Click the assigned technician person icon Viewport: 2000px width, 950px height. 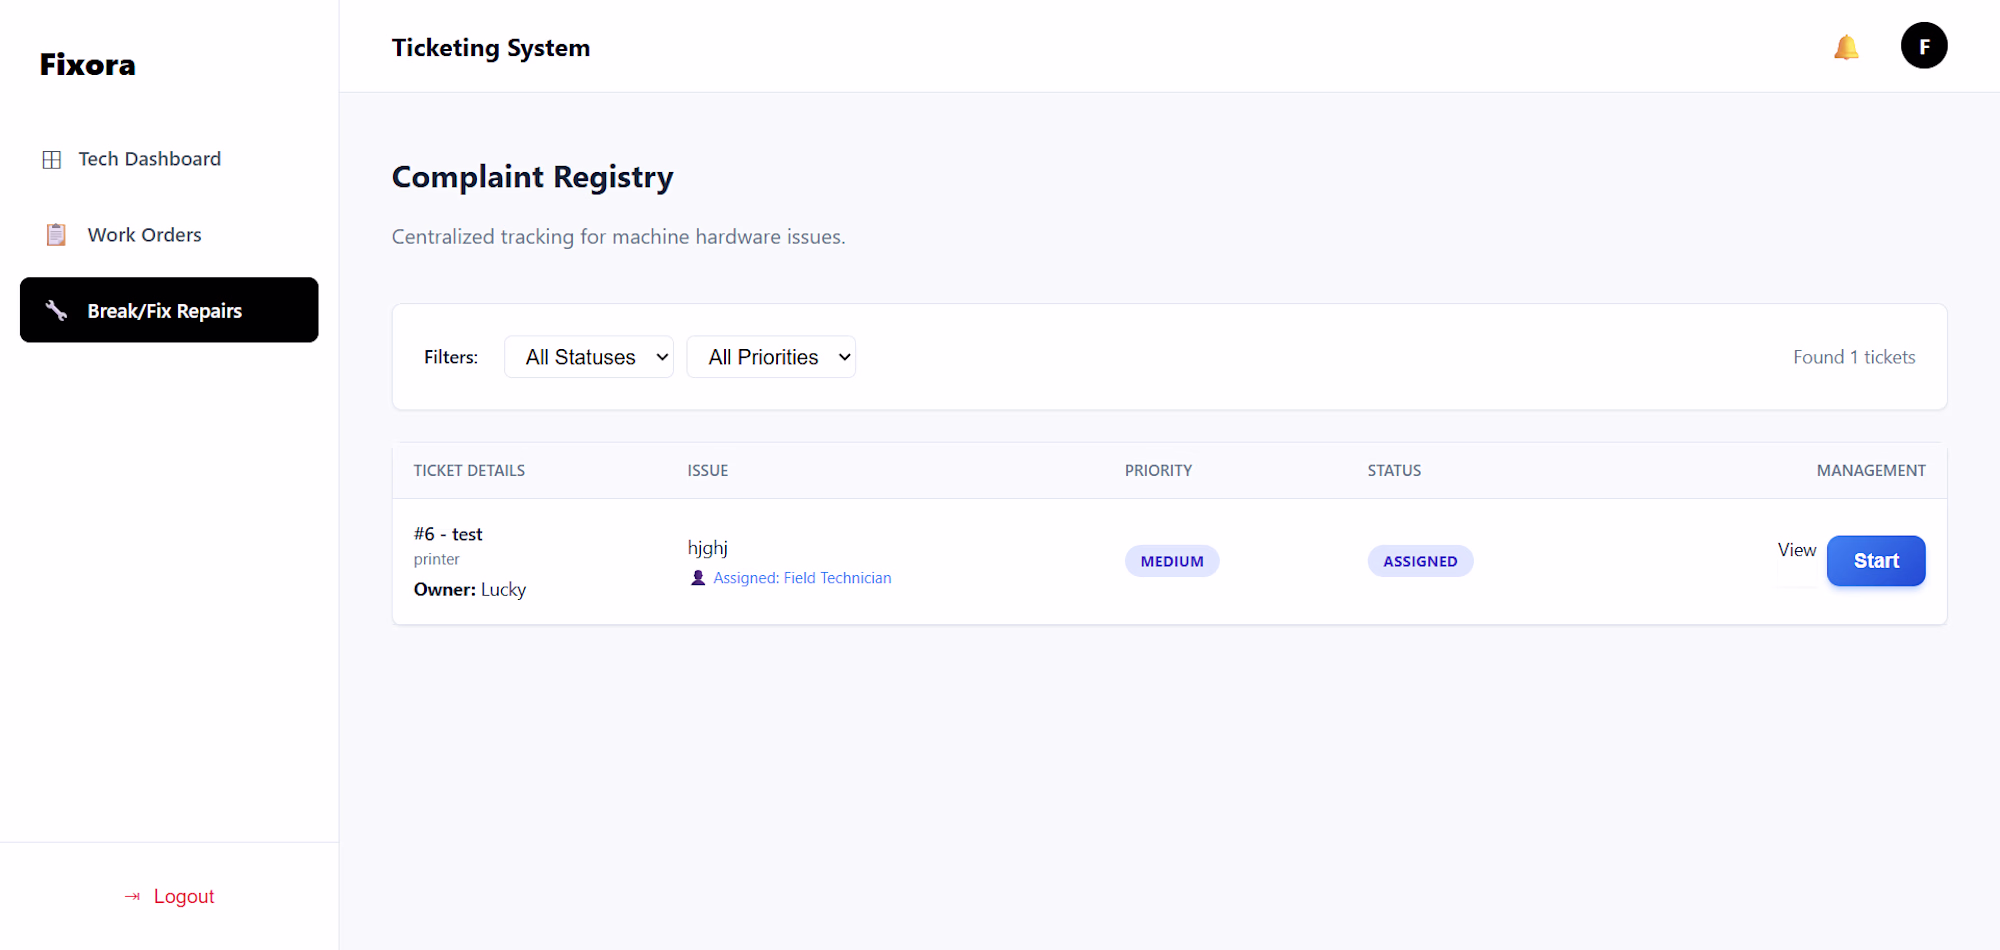click(x=698, y=578)
